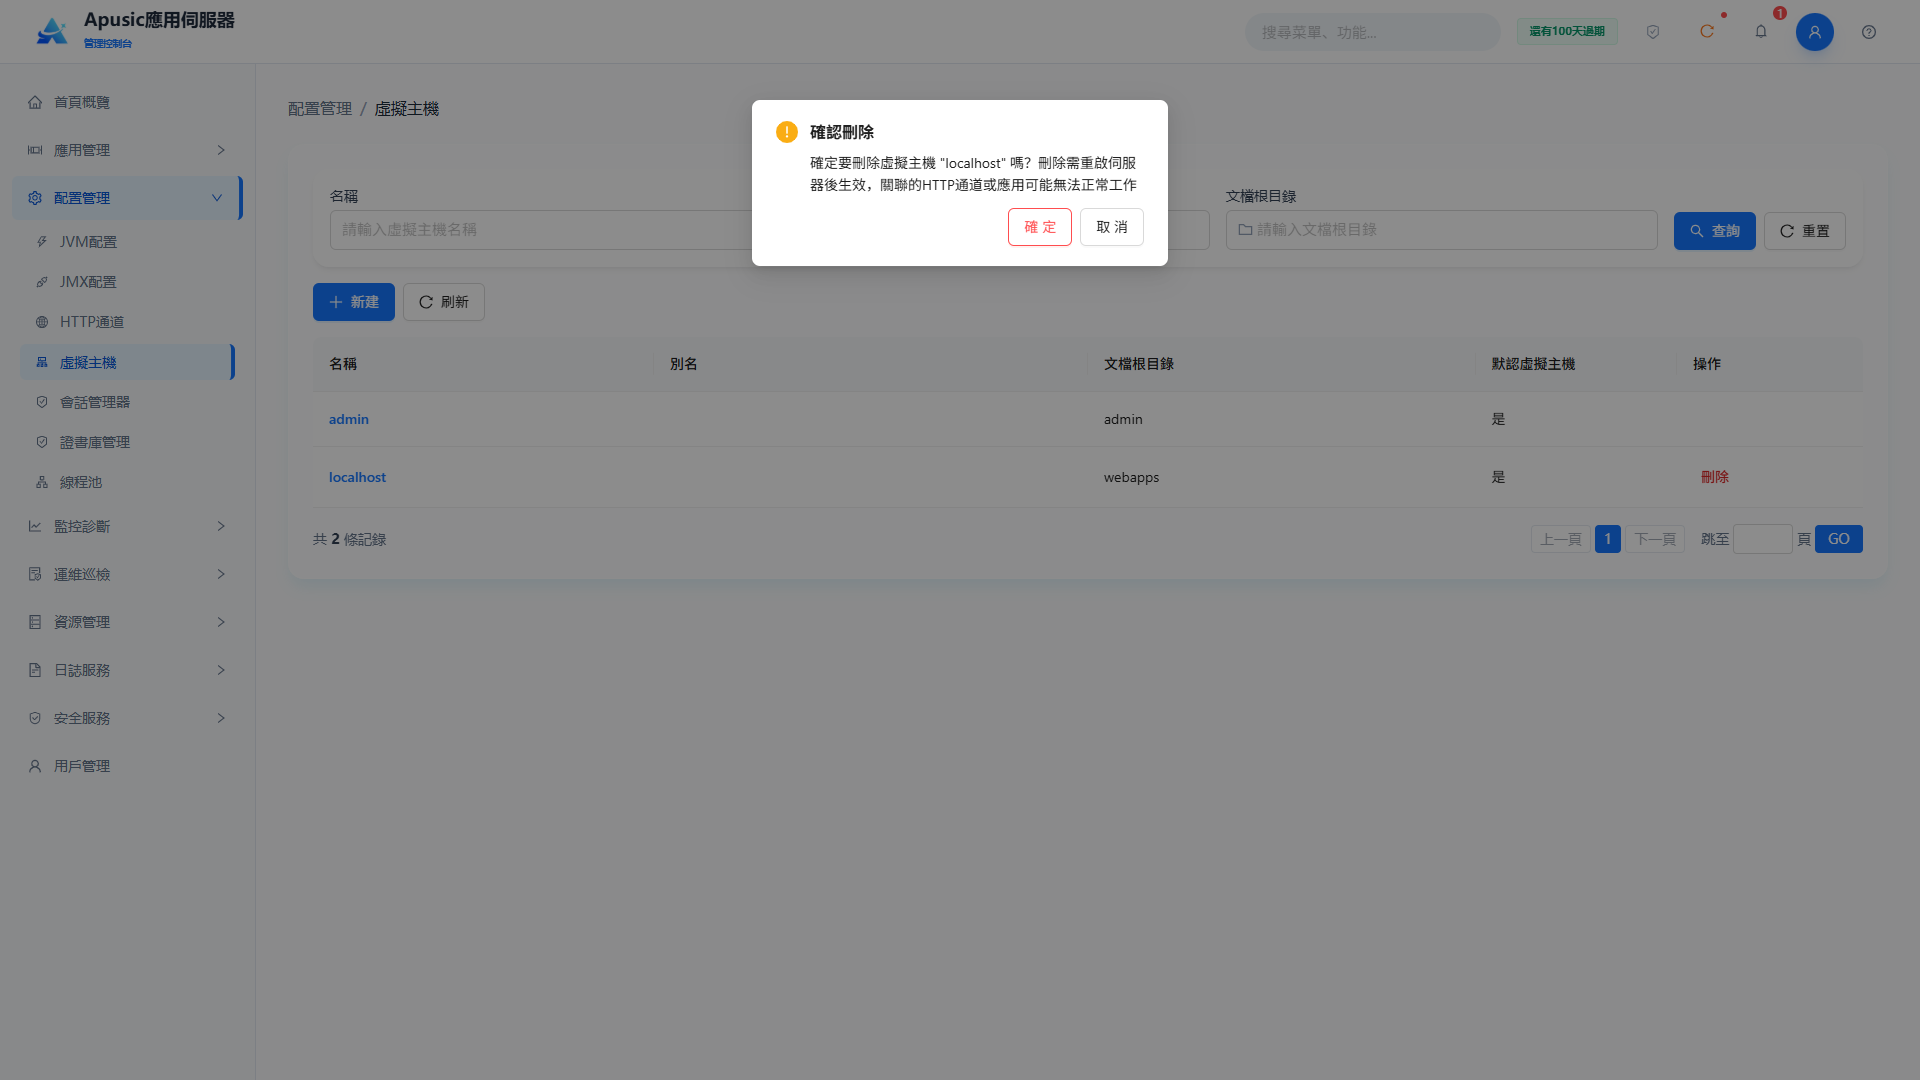
Task: Open the JVM配置 menu item
Action: (x=127, y=242)
